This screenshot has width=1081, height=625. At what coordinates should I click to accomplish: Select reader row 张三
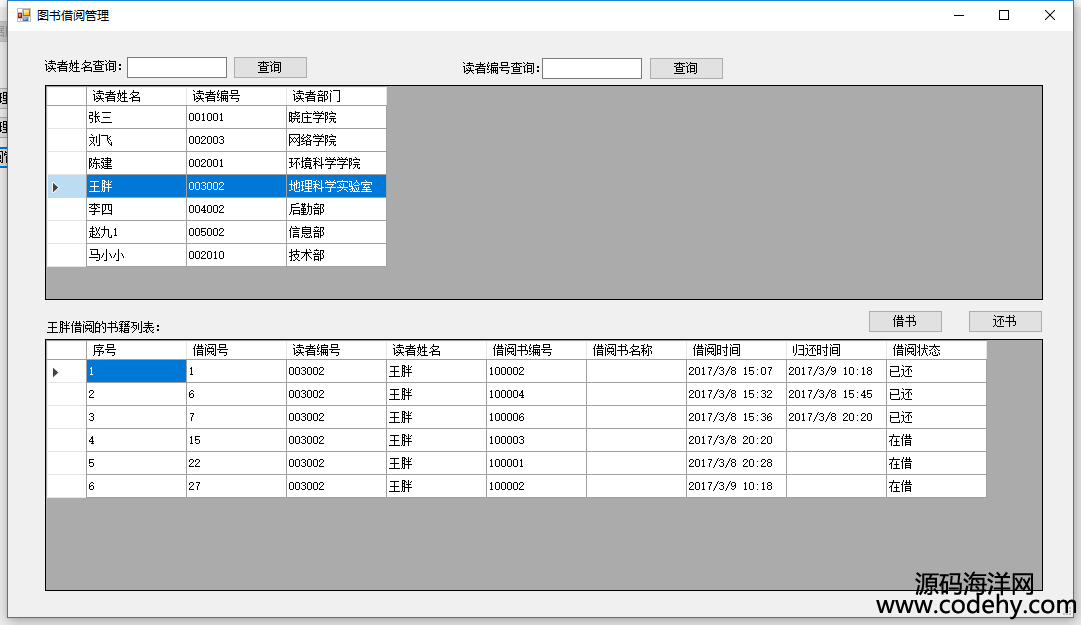pos(136,117)
